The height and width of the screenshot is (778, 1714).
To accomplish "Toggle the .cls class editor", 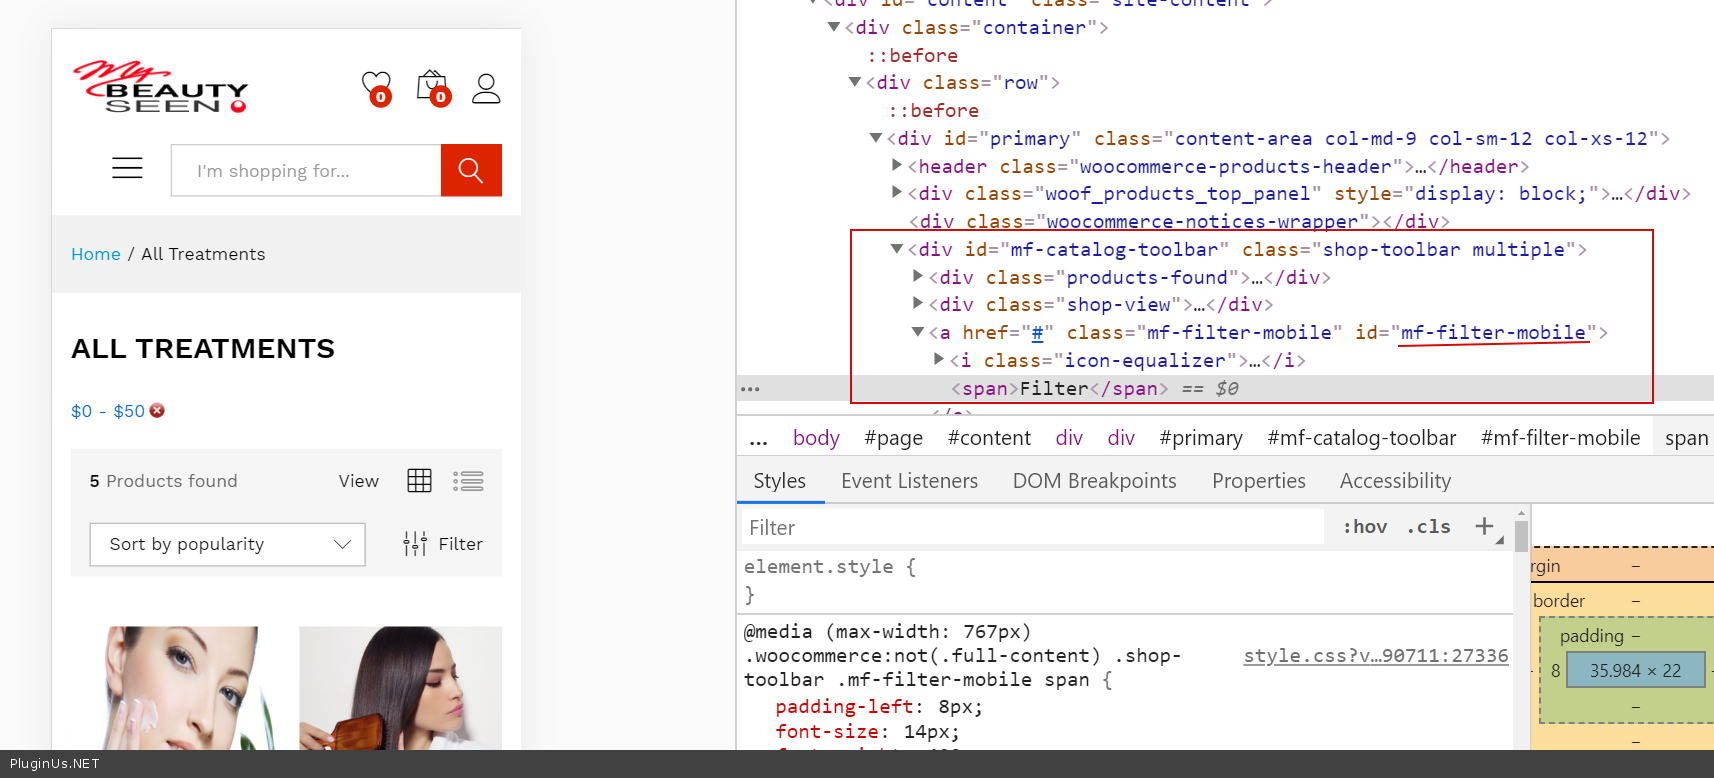I will click(x=1428, y=527).
